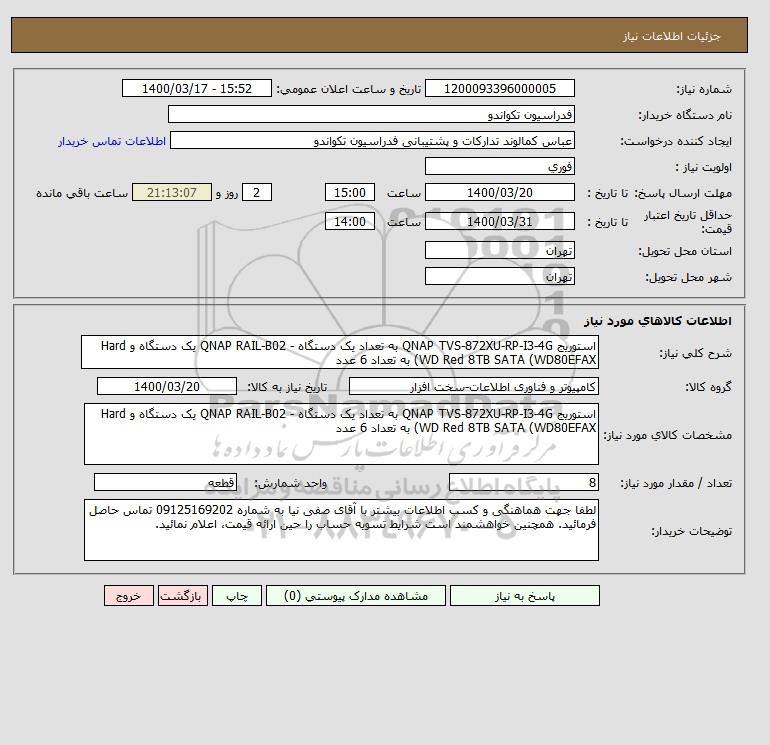The width and height of the screenshot is (770, 745).
Task: Click the priority field 'فوري'
Action: 499,166
